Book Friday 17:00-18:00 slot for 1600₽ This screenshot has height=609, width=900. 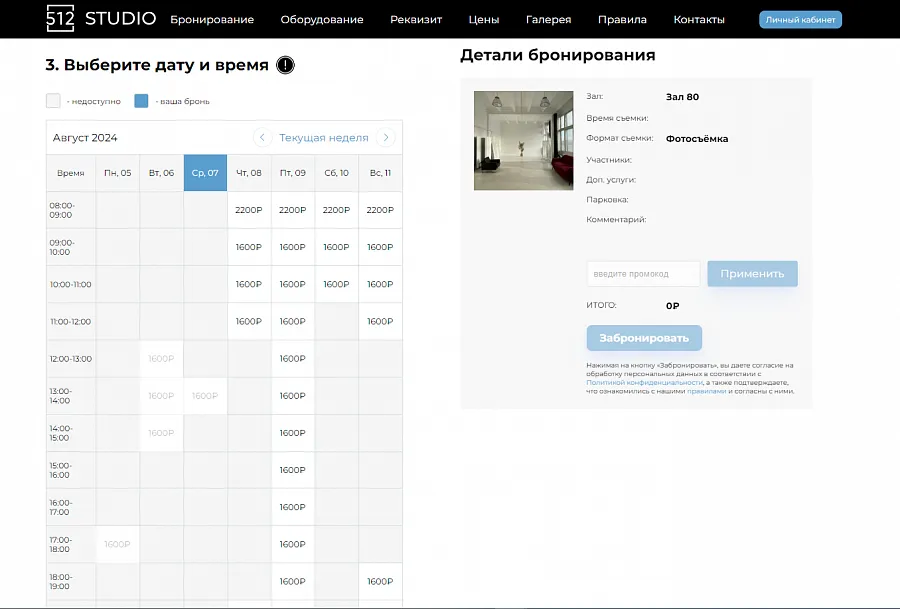point(293,544)
